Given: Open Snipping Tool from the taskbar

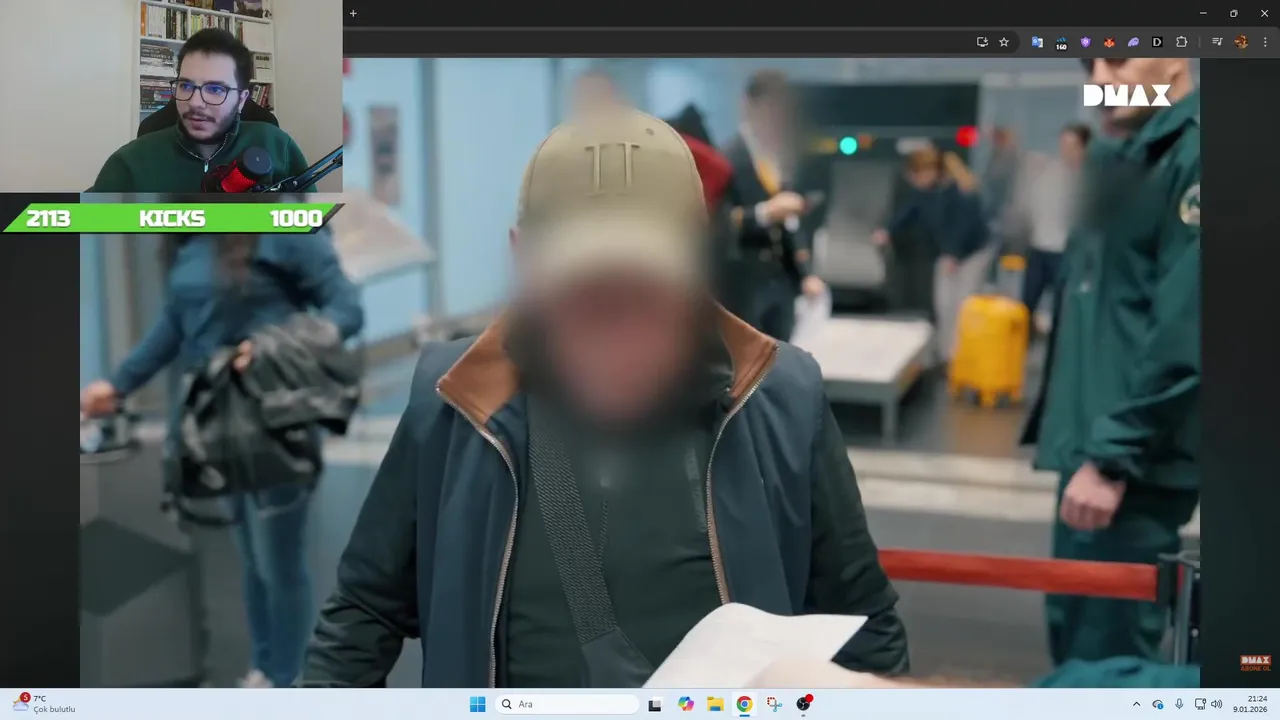Looking at the screenshot, I should [774, 704].
